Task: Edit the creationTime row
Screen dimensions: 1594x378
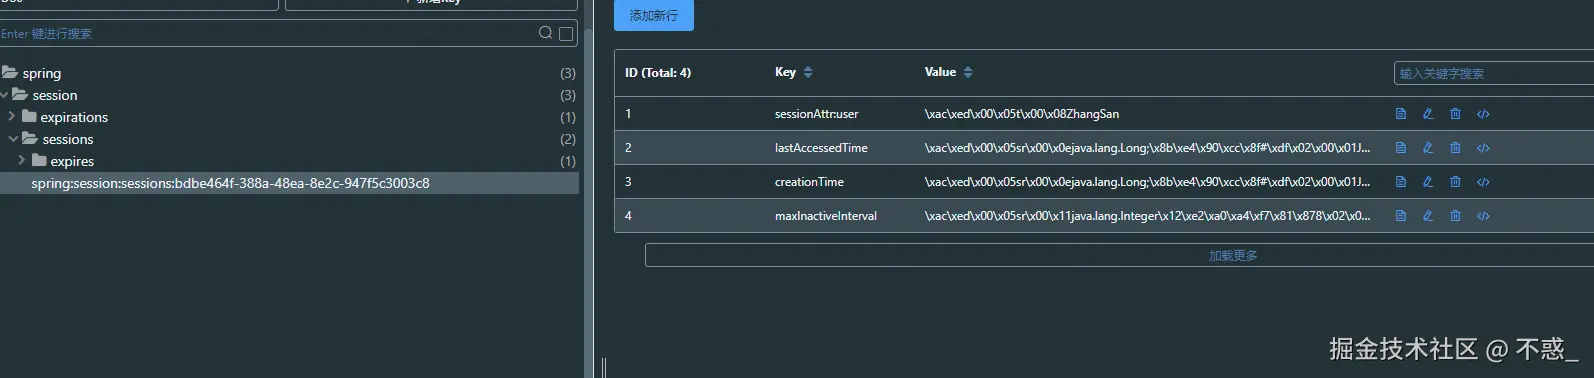Action: [x=1428, y=182]
